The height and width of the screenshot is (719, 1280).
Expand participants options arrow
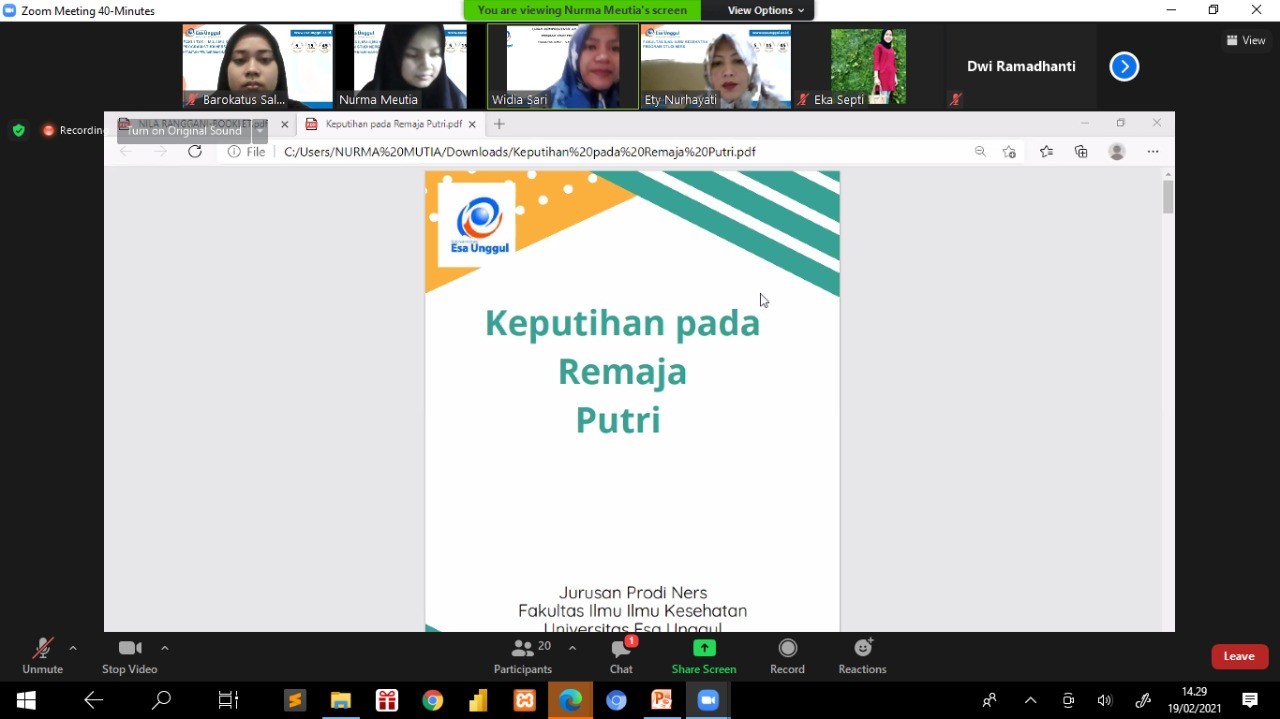[x=572, y=648]
